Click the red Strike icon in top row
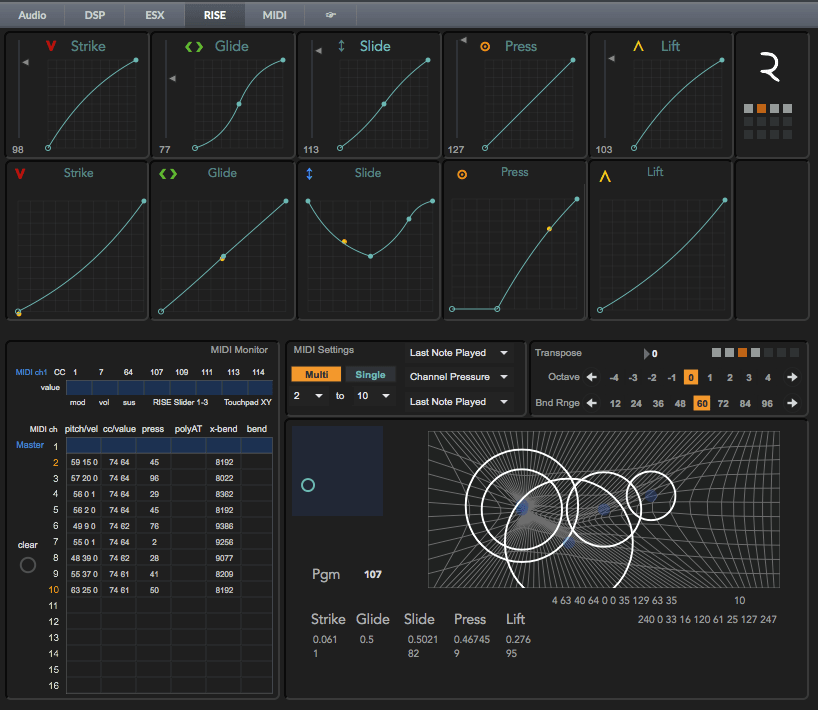The width and height of the screenshot is (818, 710). (50, 47)
